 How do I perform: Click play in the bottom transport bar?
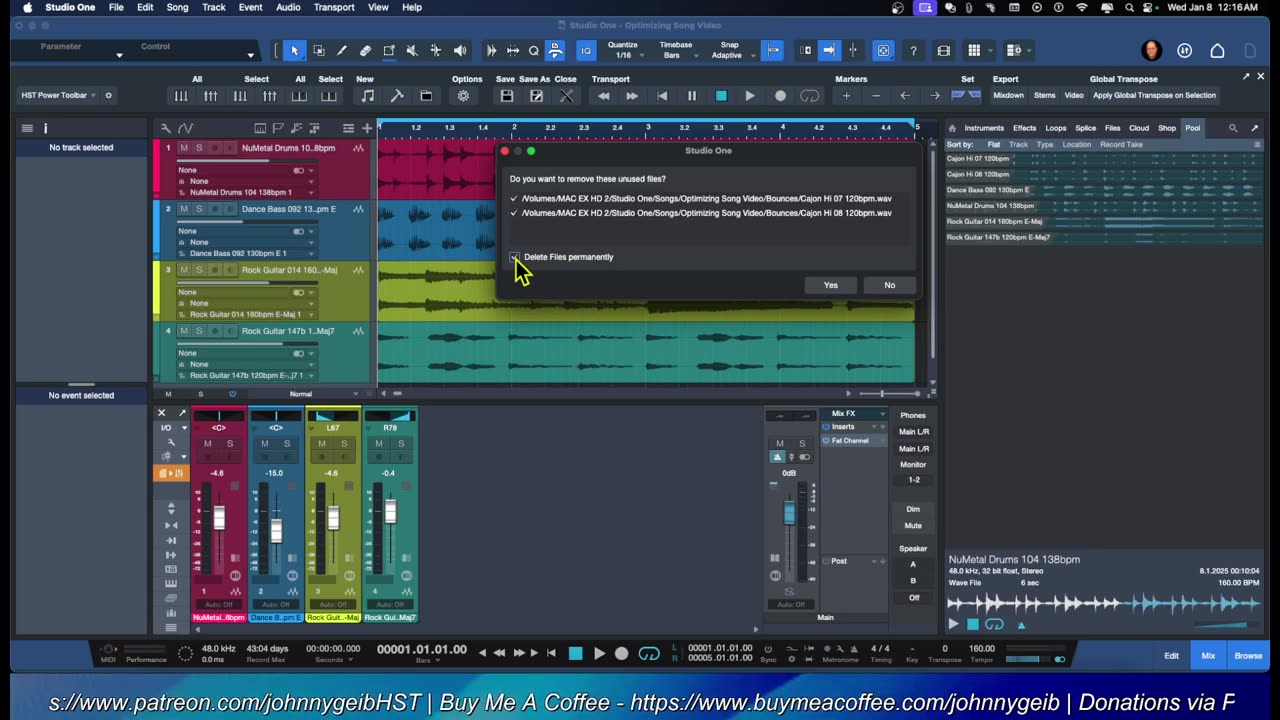pos(599,653)
